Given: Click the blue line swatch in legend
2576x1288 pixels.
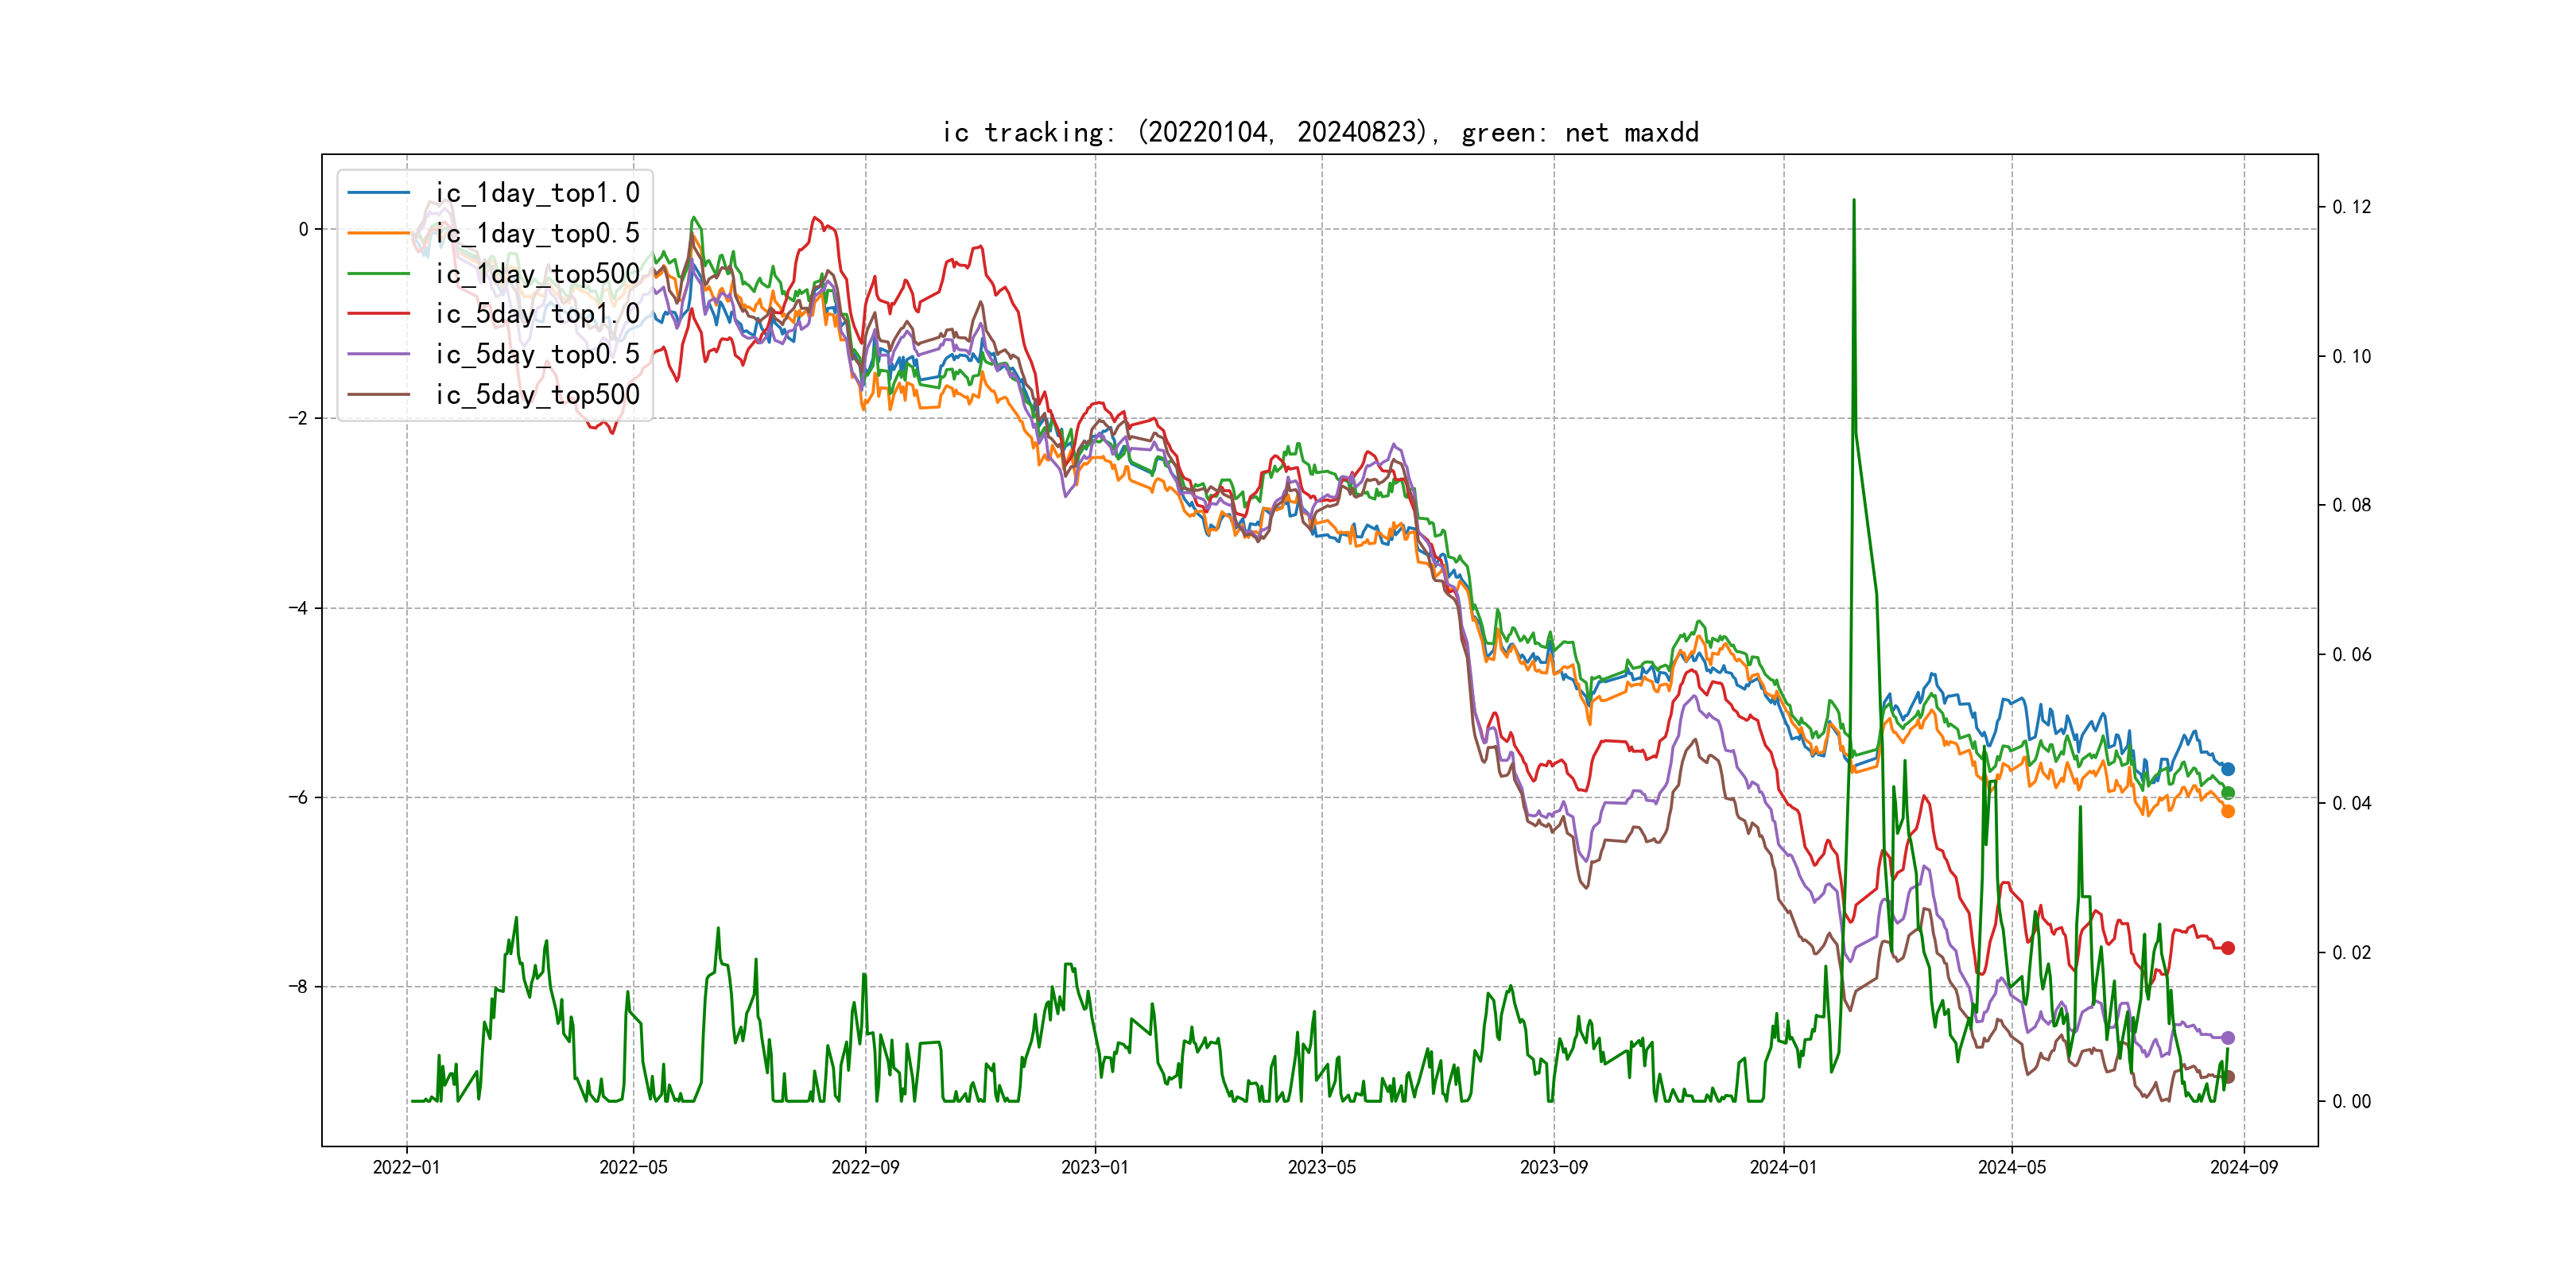Looking at the screenshot, I should [x=379, y=193].
